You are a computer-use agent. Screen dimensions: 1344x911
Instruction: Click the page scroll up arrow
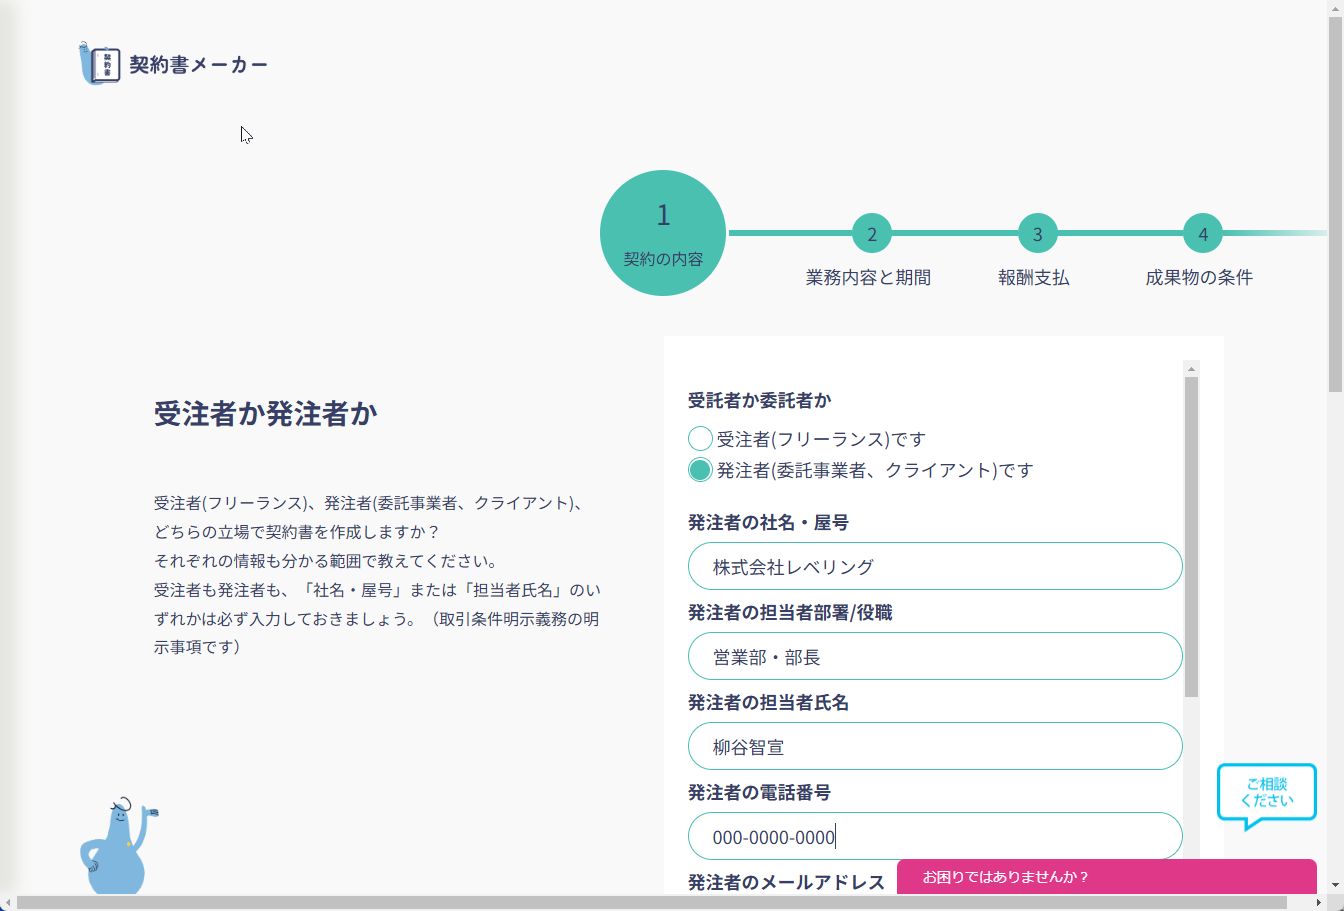tap(1336, 8)
